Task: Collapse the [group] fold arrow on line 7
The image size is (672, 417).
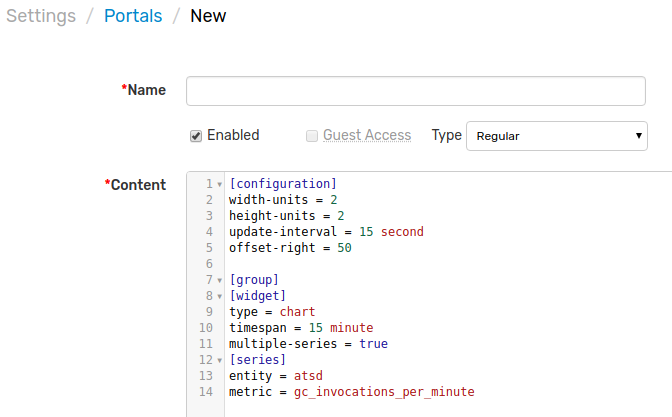Action: [x=219, y=281]
